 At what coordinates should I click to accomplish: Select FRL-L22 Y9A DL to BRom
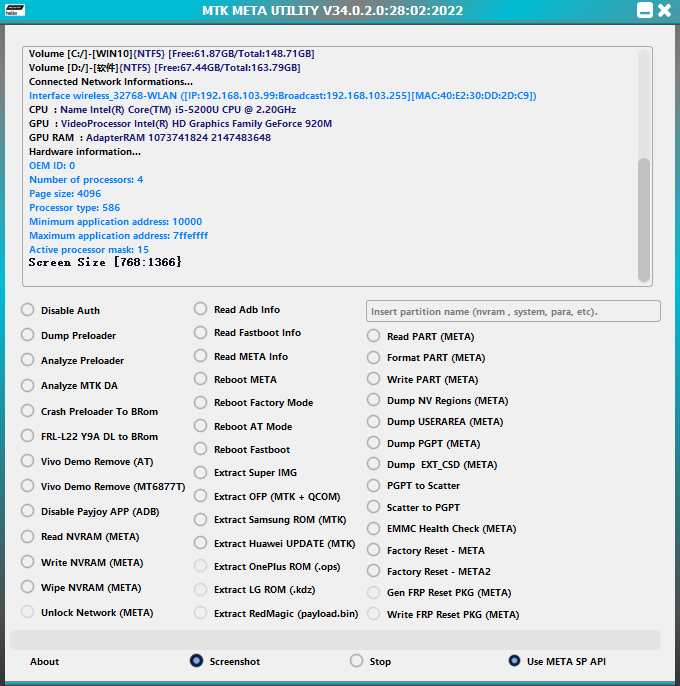pos(28,436)
